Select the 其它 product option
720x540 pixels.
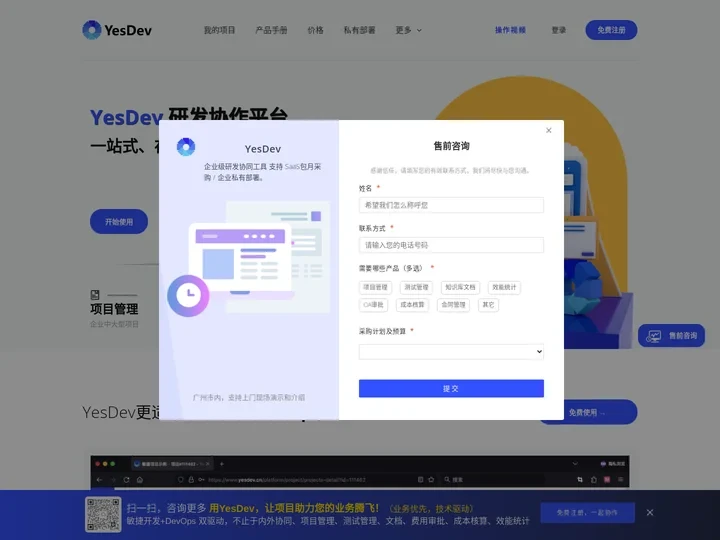pos(488,305)
